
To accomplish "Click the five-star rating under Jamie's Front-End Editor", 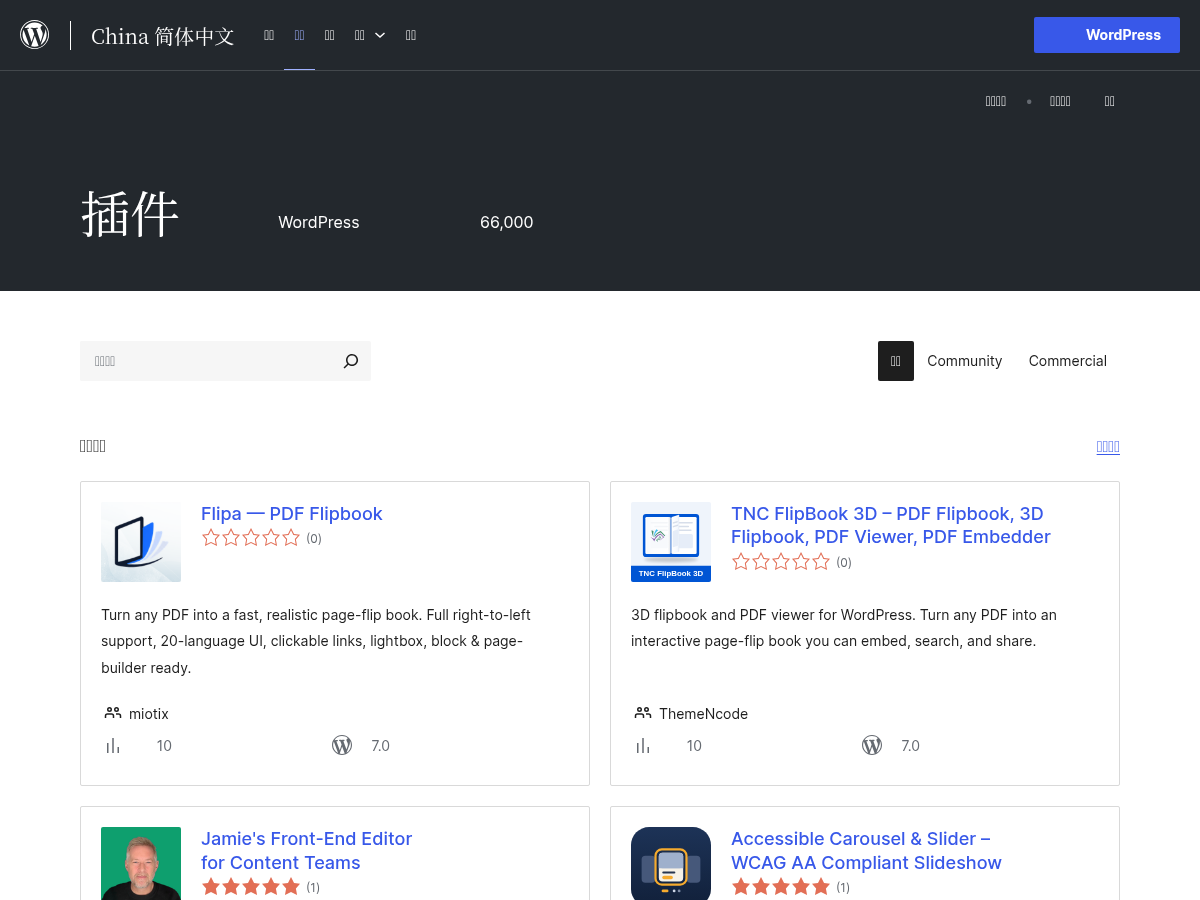I will pyautogui.click(x=251, y=887).
